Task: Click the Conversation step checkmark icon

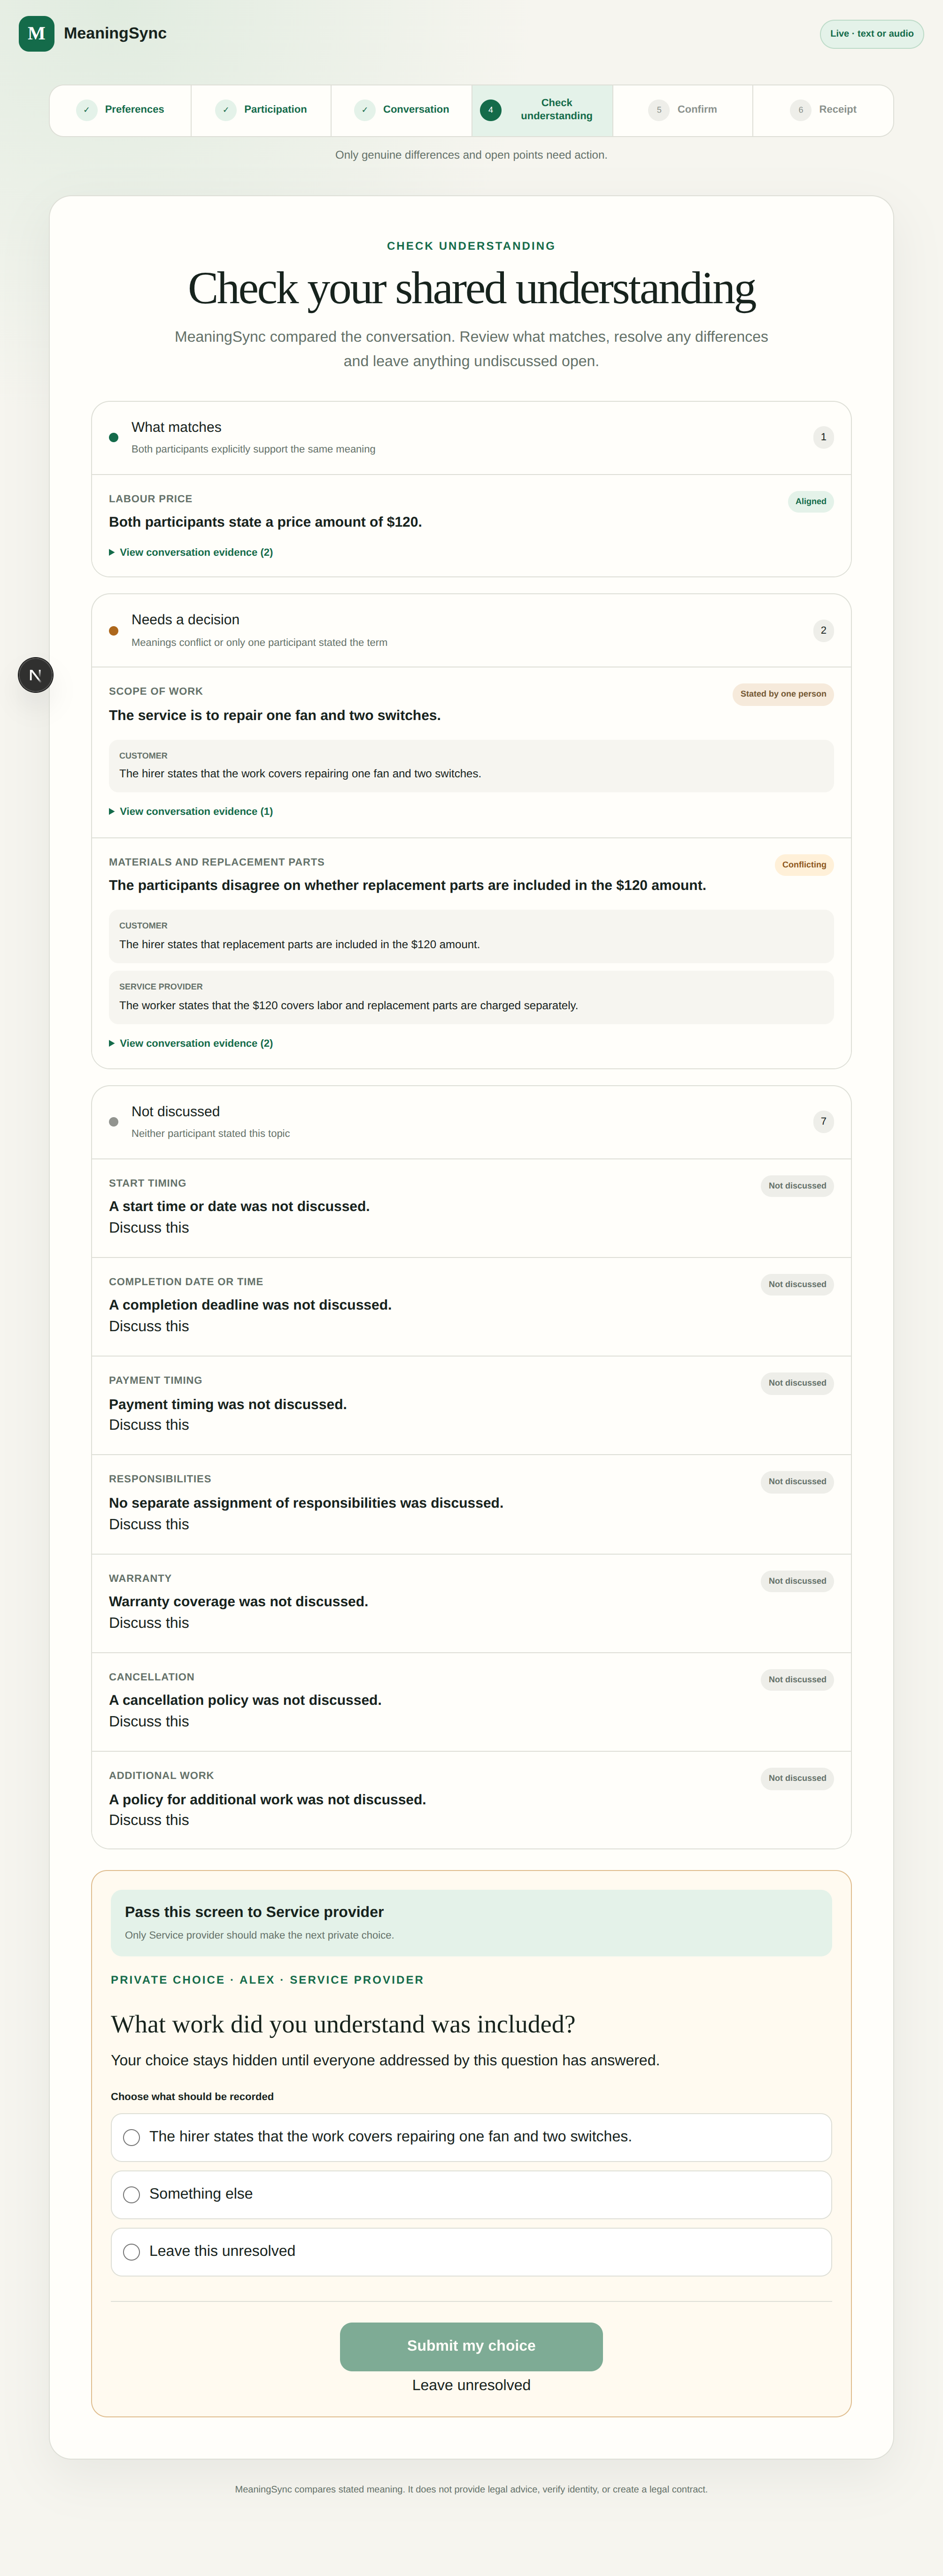Action: pyautogui.click(x=365, y=110)
